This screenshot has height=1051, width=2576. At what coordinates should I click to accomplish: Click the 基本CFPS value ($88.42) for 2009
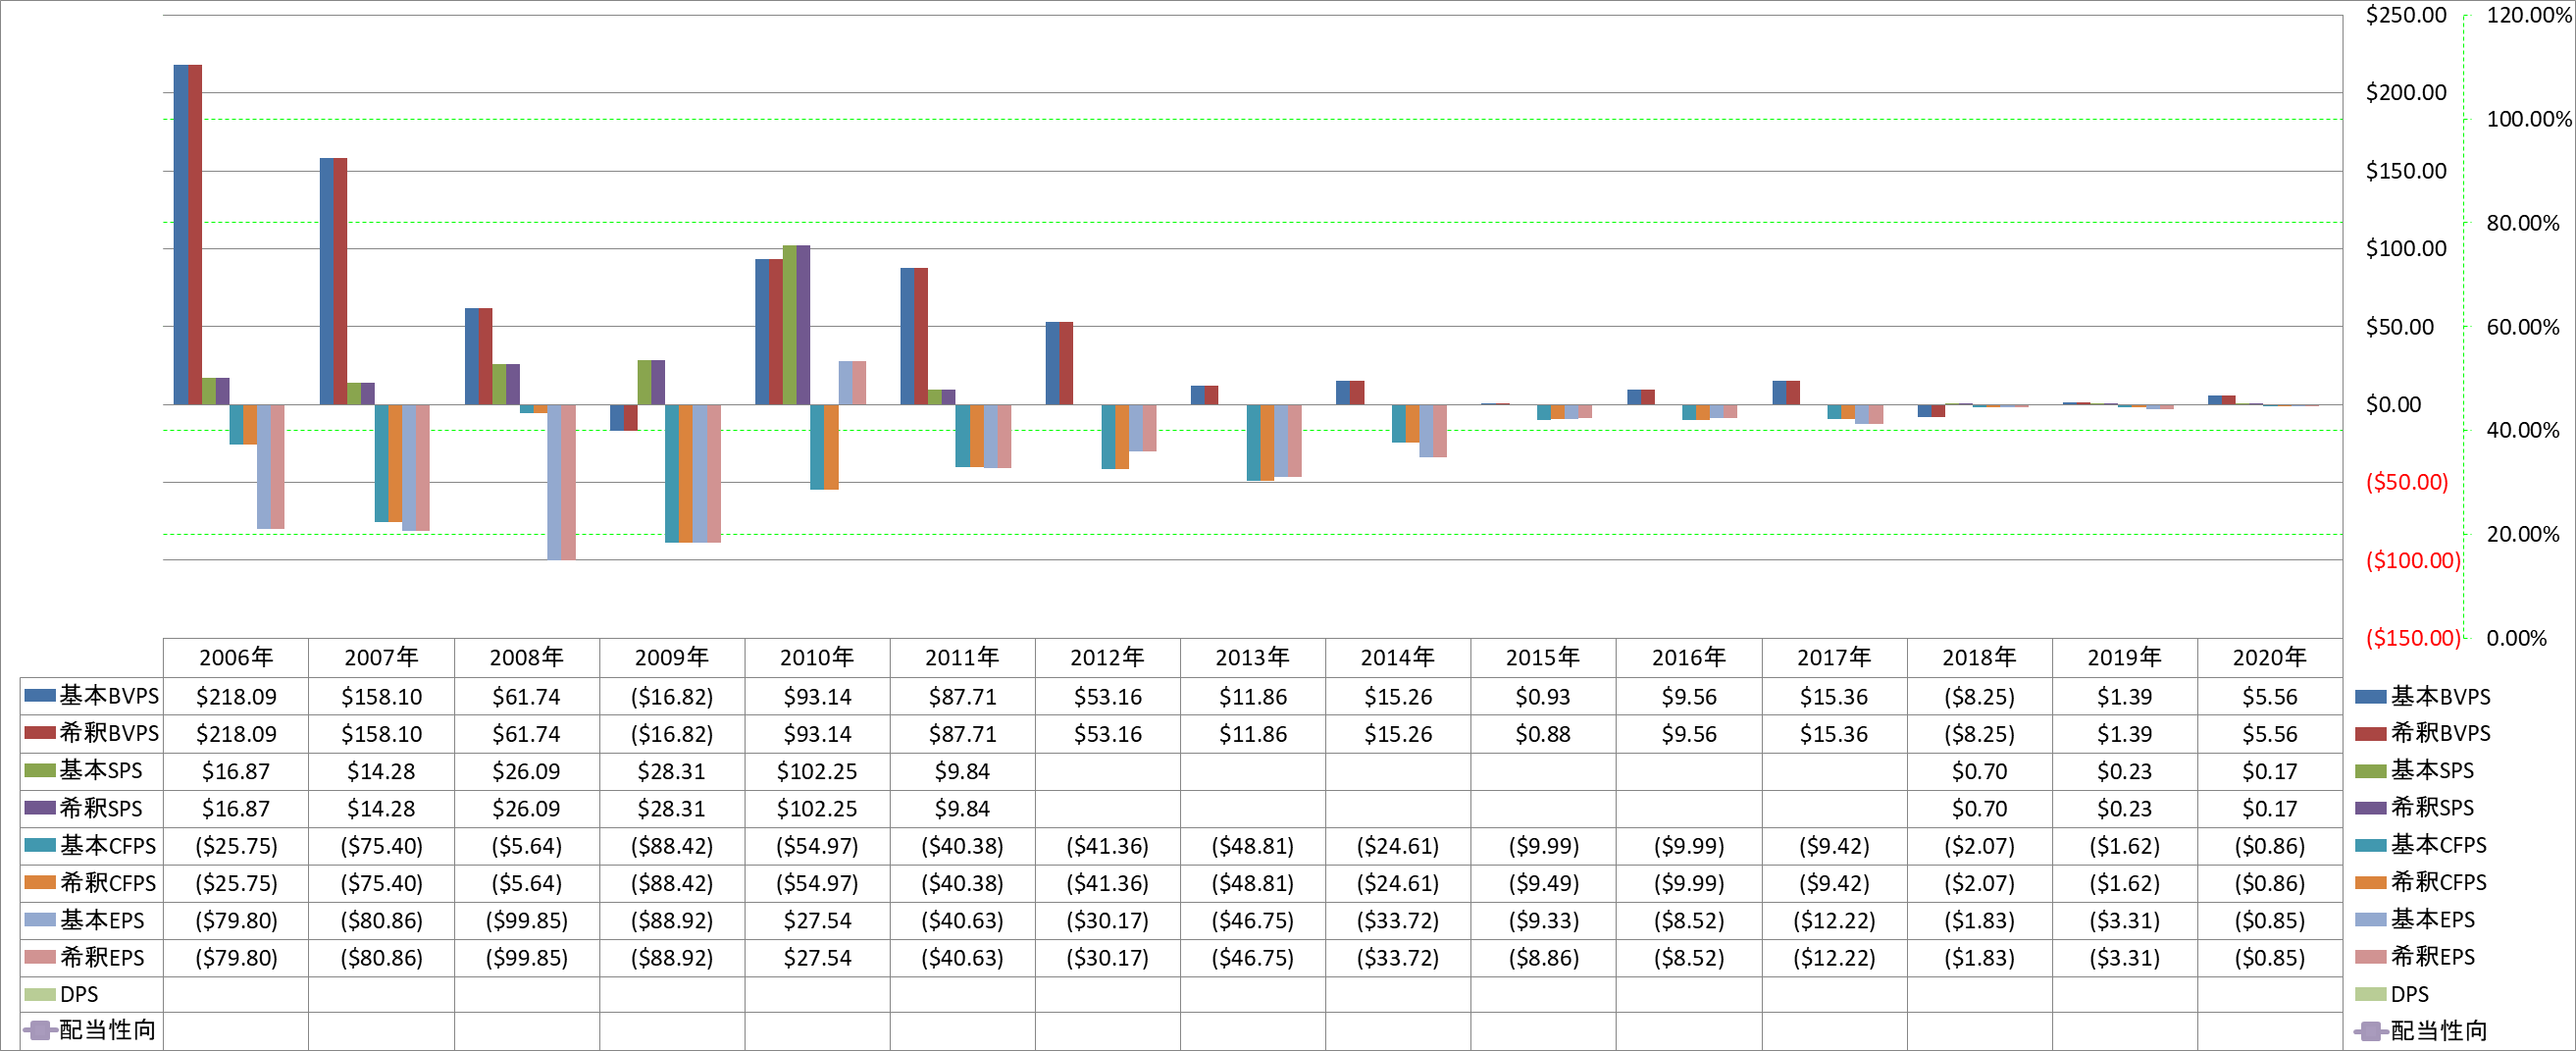[672, 846]
